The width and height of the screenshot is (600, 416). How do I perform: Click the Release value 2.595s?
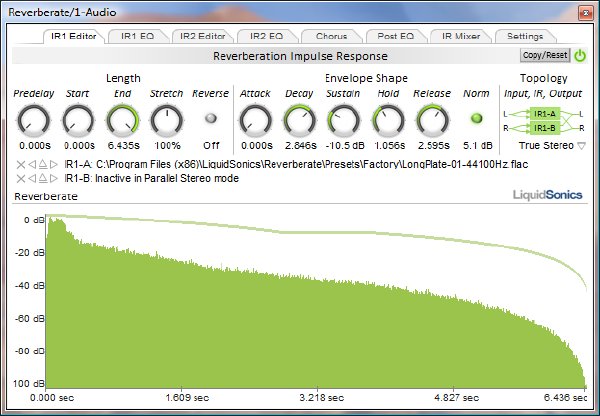click(434, 146)
